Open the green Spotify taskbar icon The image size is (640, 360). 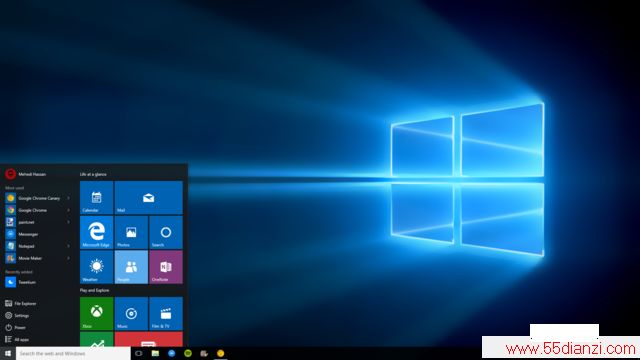[188, 353]
